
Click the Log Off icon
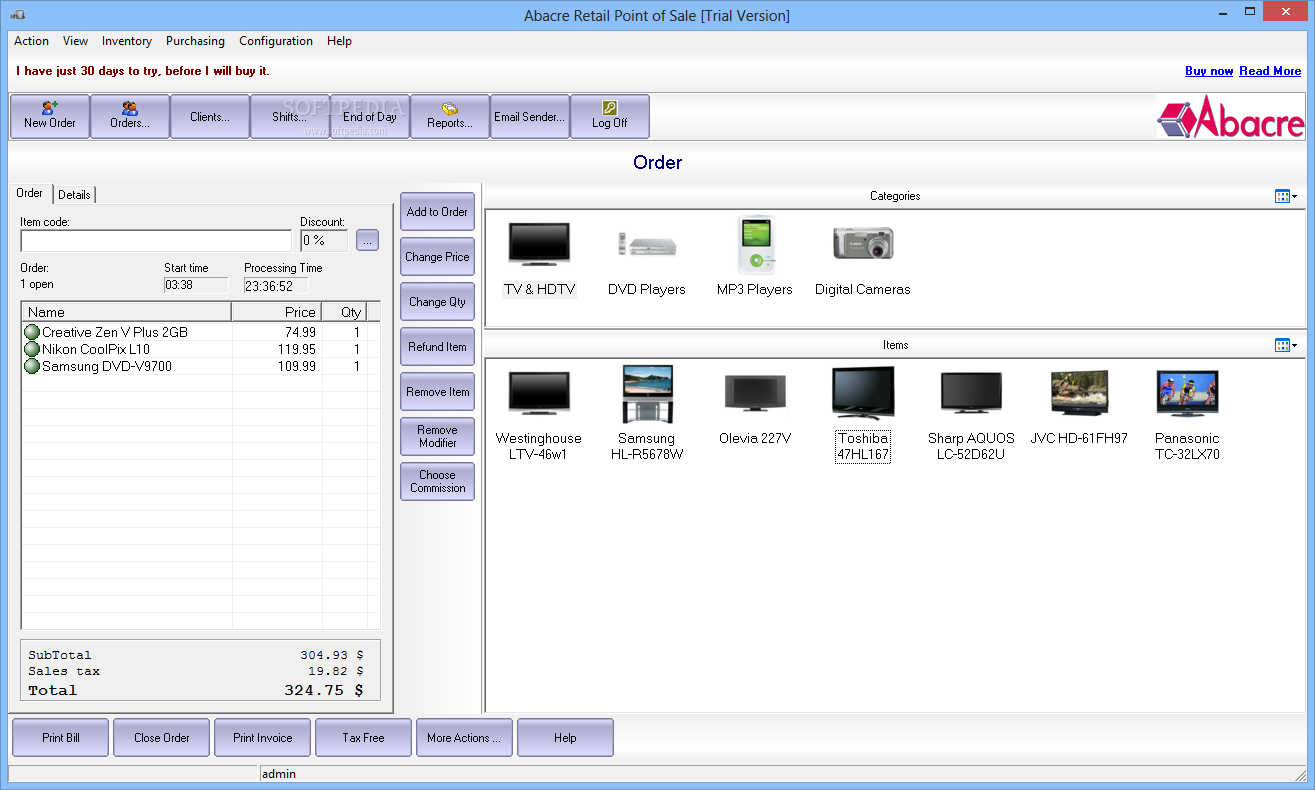coord(609,116)
